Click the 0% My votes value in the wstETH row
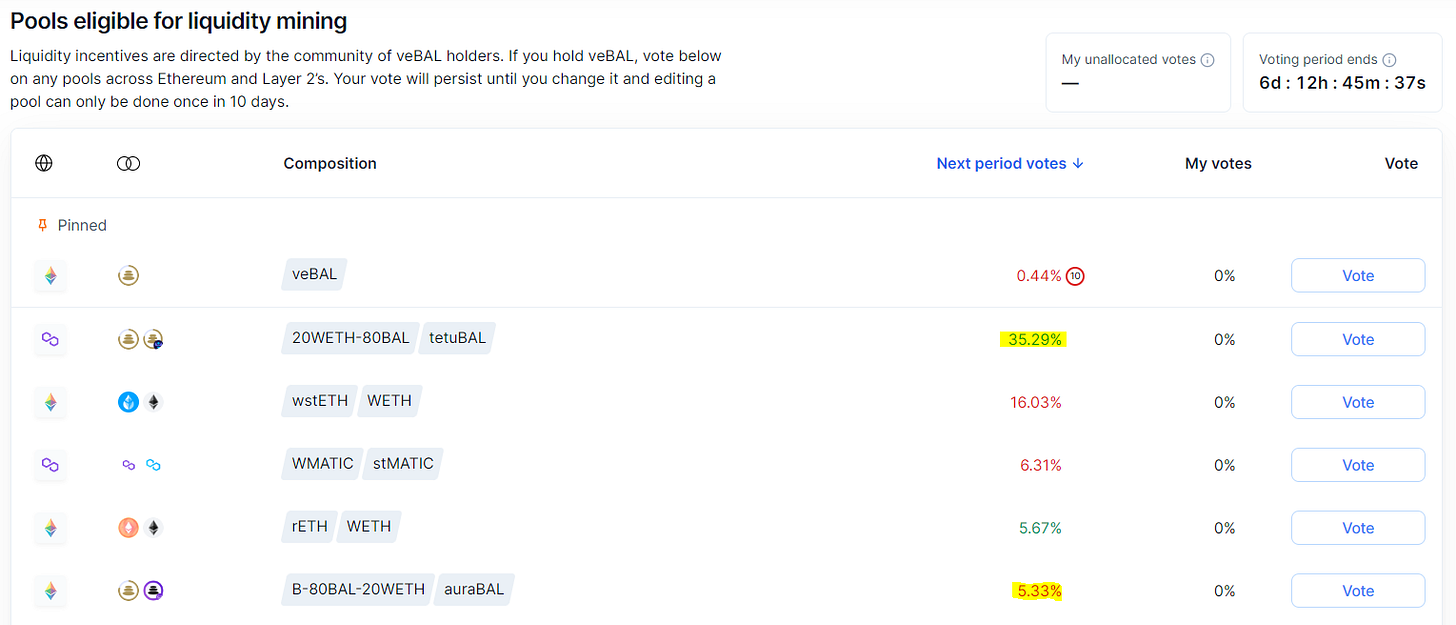 coord(1224,403)
